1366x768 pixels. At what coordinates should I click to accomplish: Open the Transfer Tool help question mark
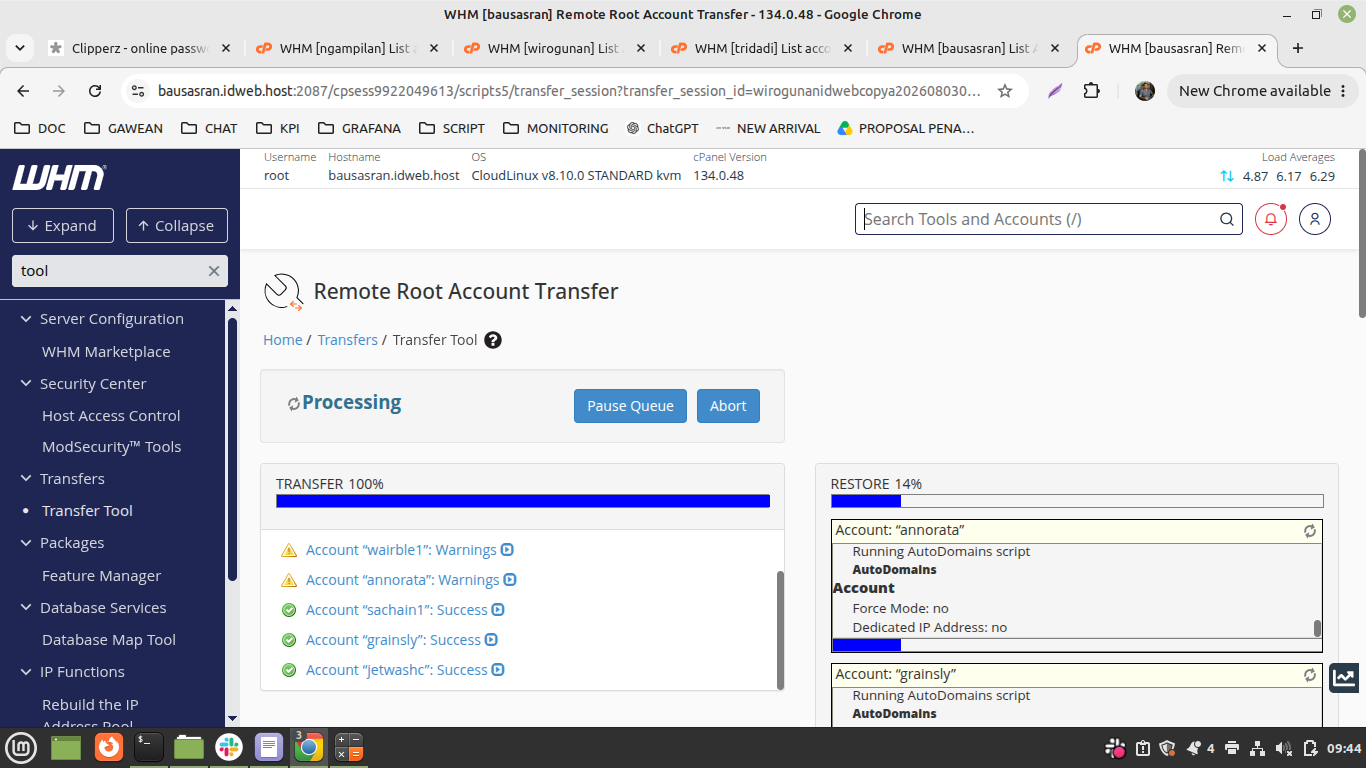[x=493, y=340]
